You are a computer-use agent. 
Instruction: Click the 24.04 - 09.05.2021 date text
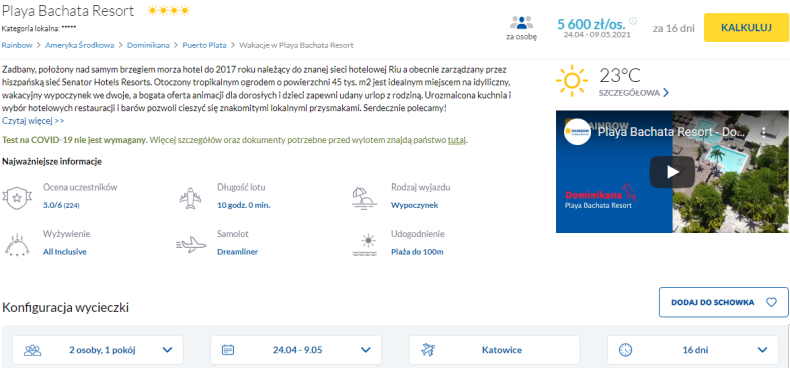[597, 35]
